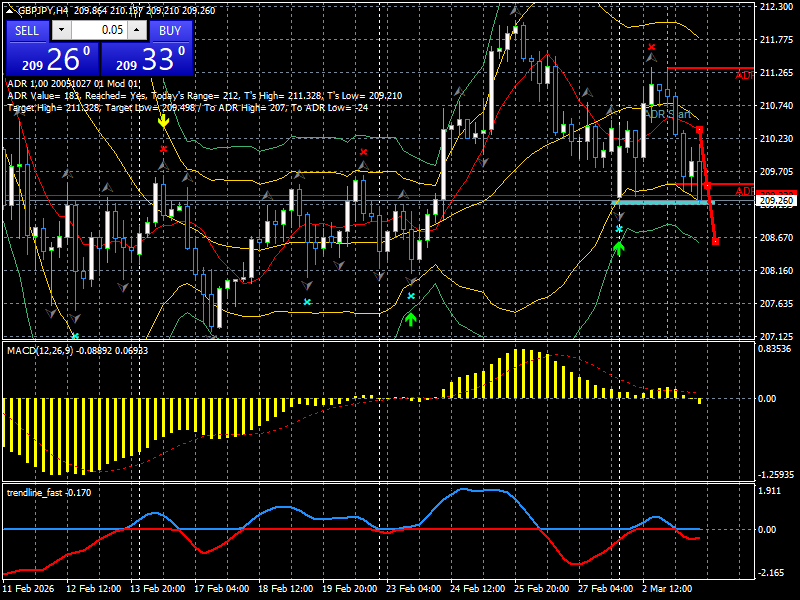Collapse one-click trading panel via triangle
This screenshot has height=600, width=800.
pyautogui.click(x=10, y=10)
